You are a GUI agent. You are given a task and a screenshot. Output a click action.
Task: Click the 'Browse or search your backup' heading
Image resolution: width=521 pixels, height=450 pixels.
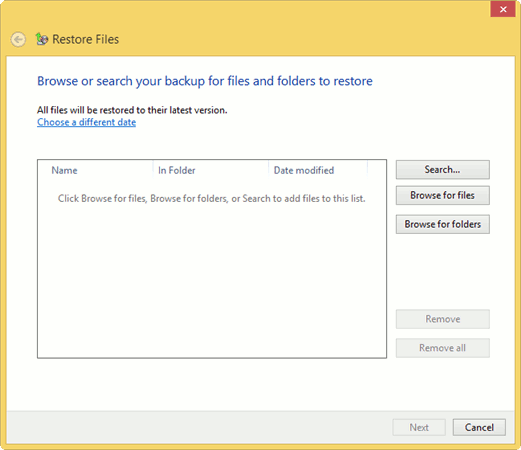point(205,81)
